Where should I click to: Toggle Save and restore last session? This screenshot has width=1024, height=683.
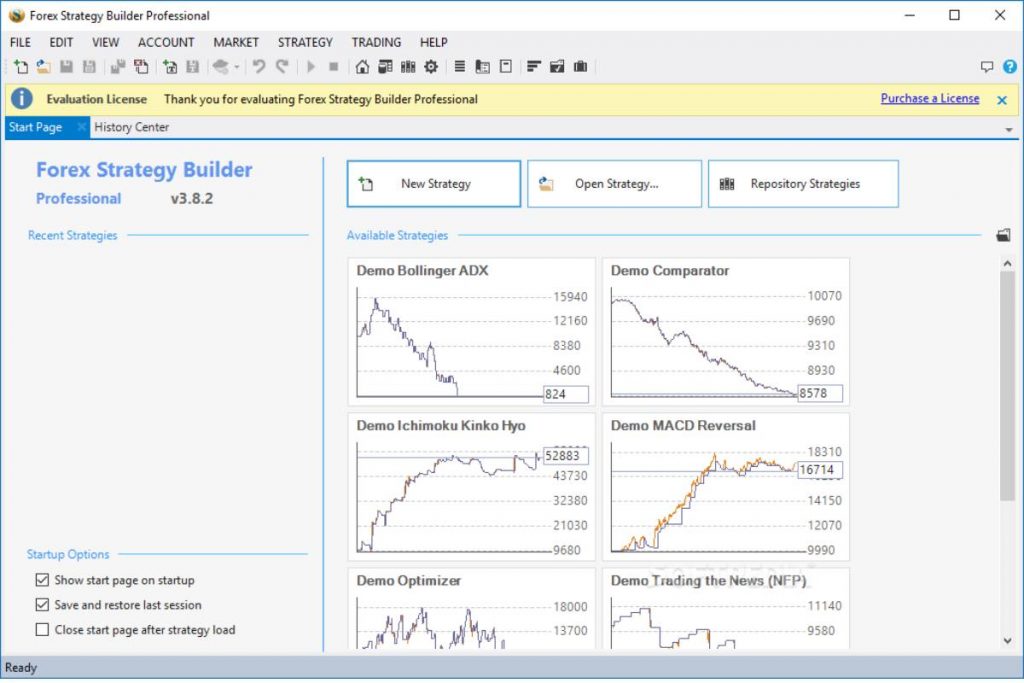[42, 605]
